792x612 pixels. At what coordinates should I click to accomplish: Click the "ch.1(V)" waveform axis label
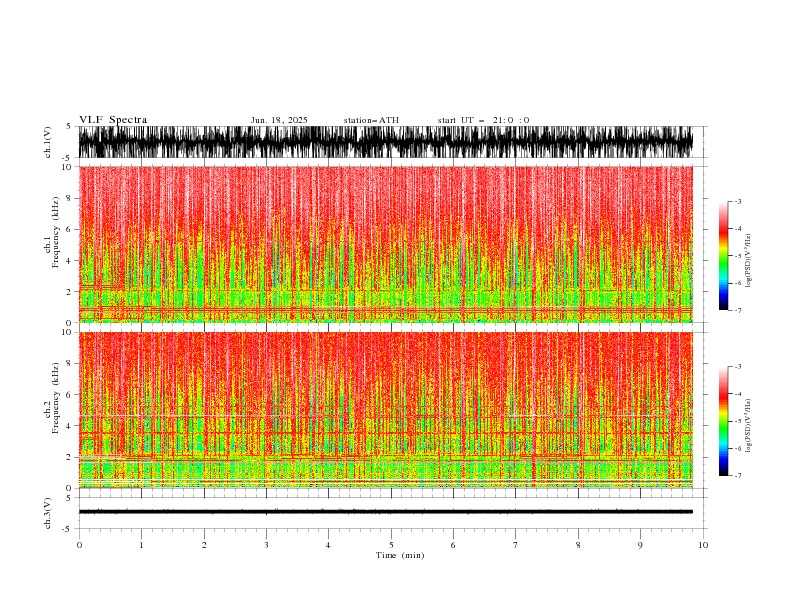pyautogui.click(x=48, y=142)
